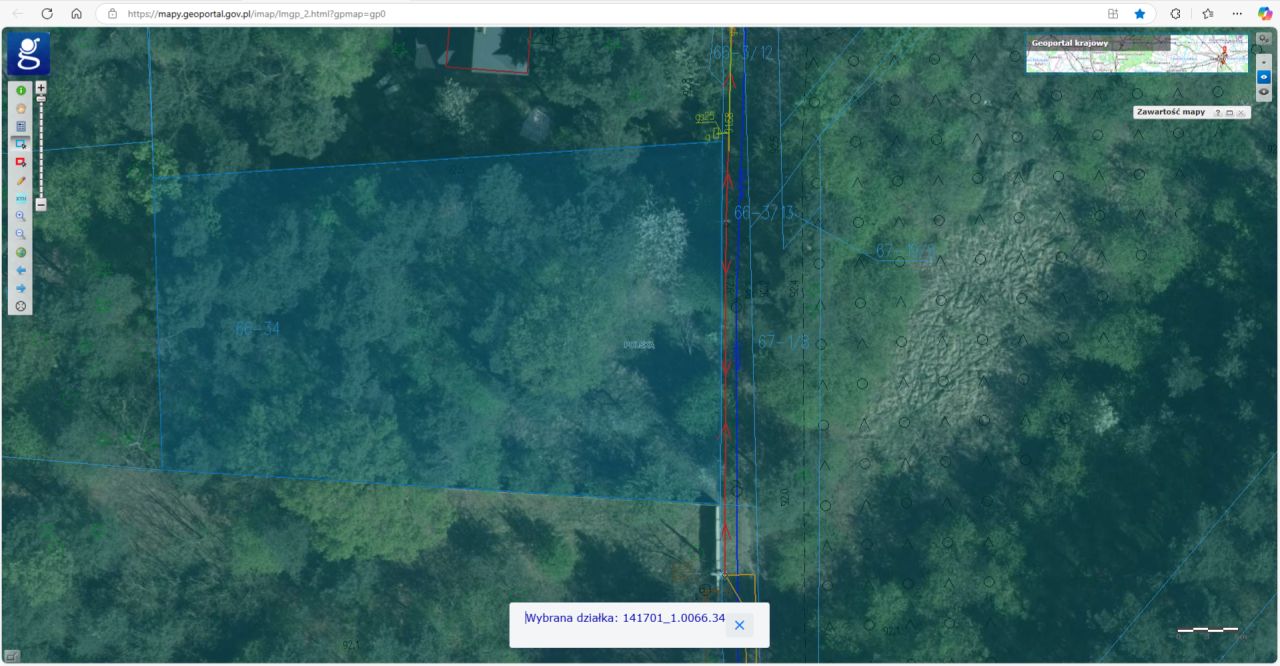
Task: Click the plus zoom button
Action: pos(41,87)
